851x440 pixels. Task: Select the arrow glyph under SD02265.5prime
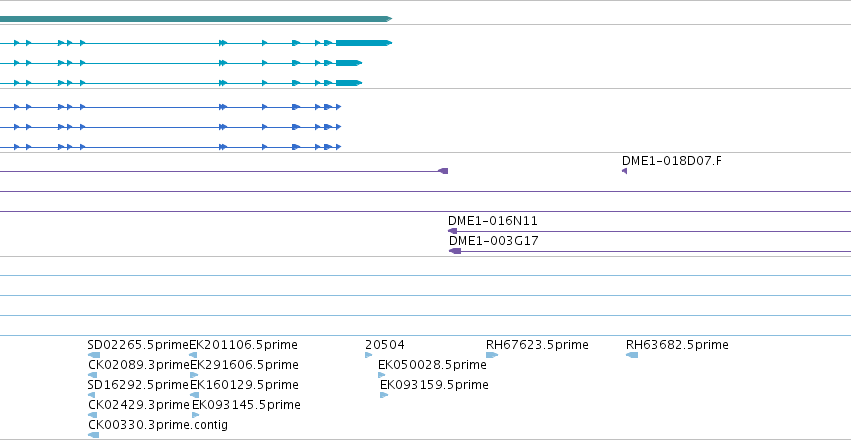[93, 355]
